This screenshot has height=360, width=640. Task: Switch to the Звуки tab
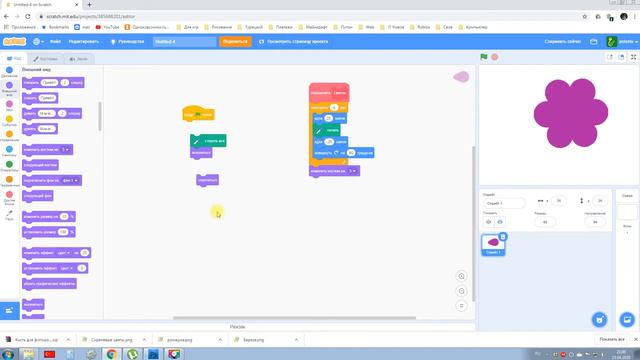[x=79, y=59]
